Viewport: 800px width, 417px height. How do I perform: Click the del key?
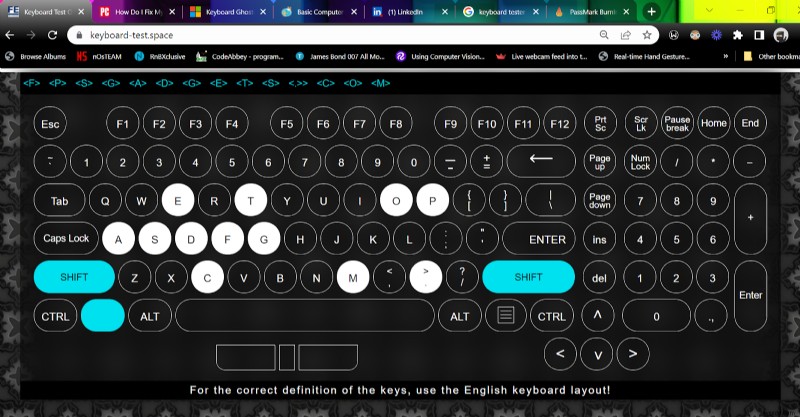tap(599, 278)
